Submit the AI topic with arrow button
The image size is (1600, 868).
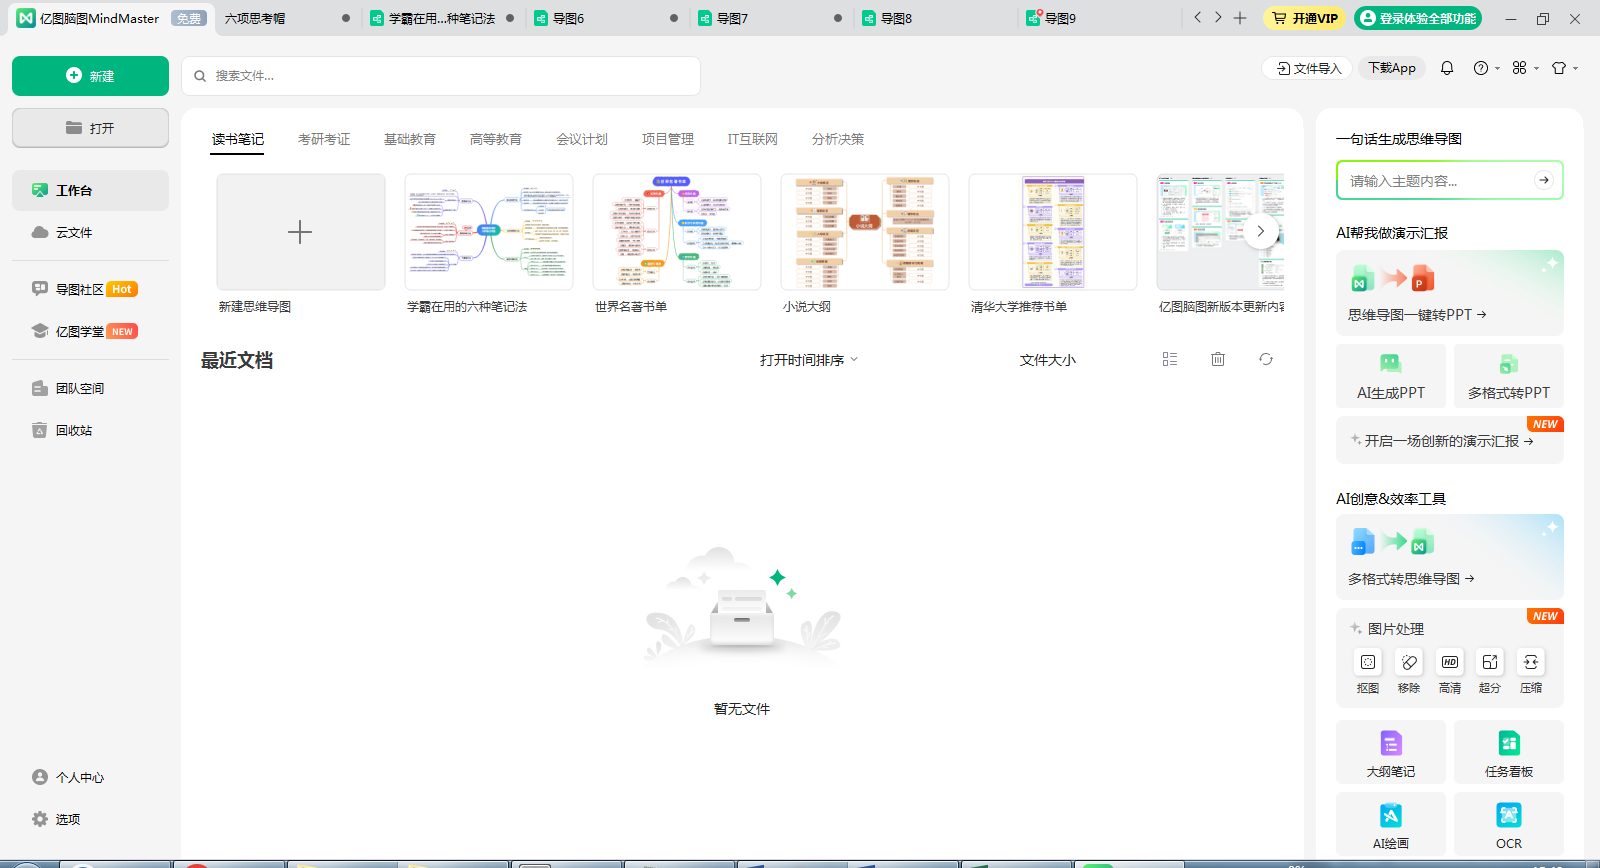coord(1544,180)
